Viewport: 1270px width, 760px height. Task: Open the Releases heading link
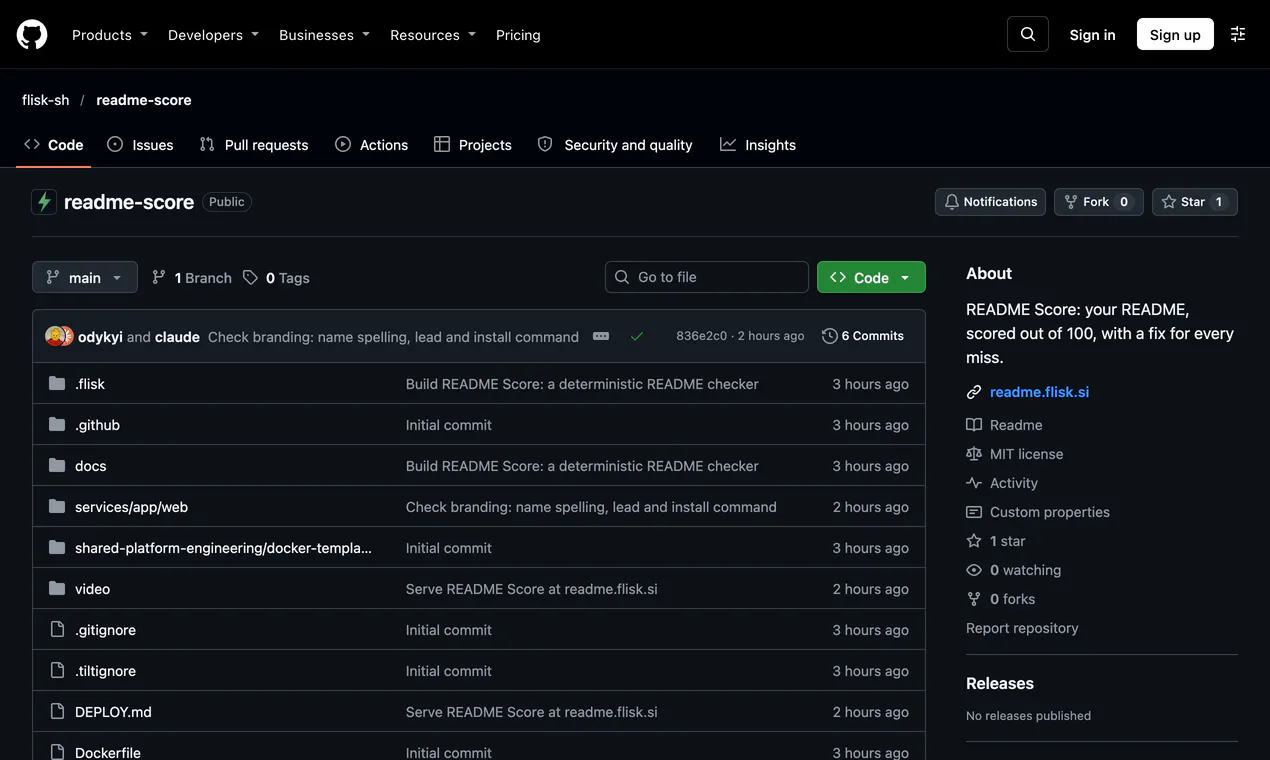click(1000, 684)
